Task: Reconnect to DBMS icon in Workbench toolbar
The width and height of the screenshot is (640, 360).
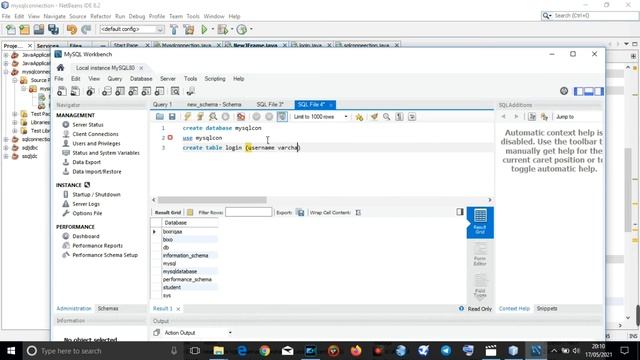Action: point(190,91)
